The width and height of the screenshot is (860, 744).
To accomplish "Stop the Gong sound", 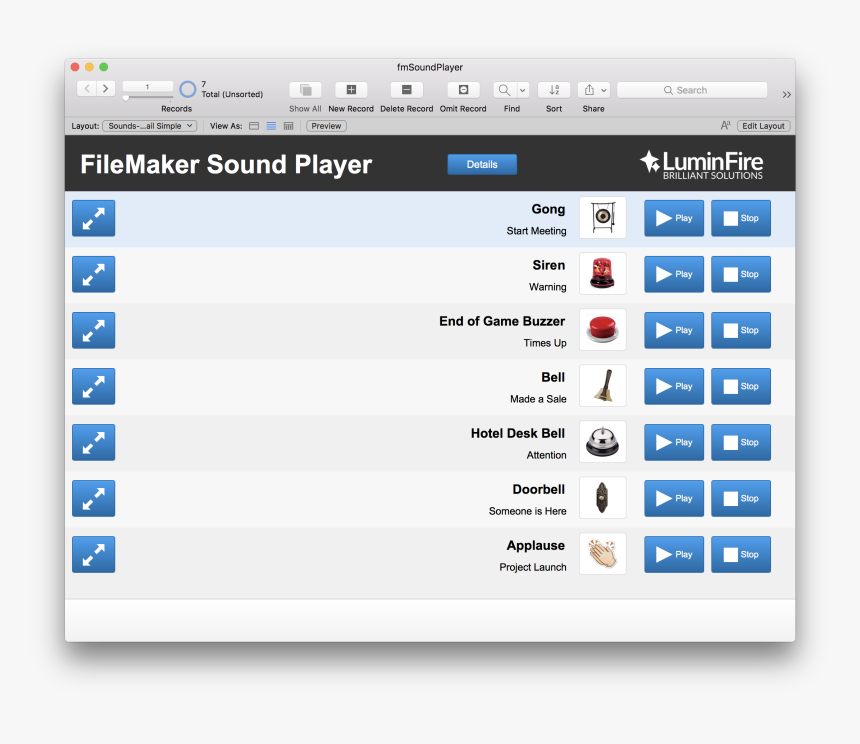I will (x=741, y=218).
